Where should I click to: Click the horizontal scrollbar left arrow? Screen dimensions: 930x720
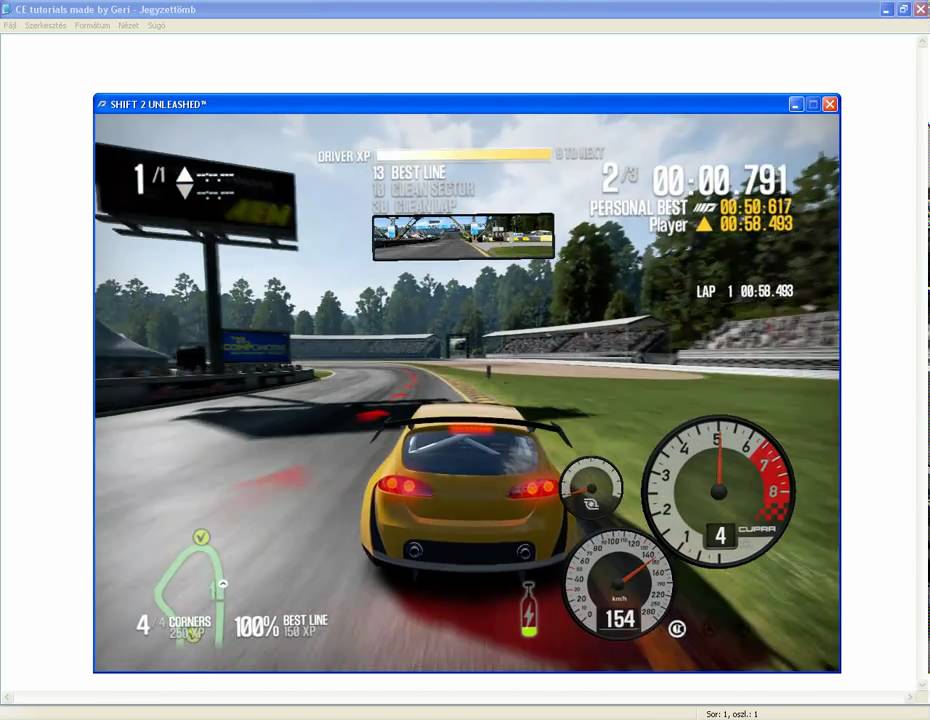click(x=7, y=697)
